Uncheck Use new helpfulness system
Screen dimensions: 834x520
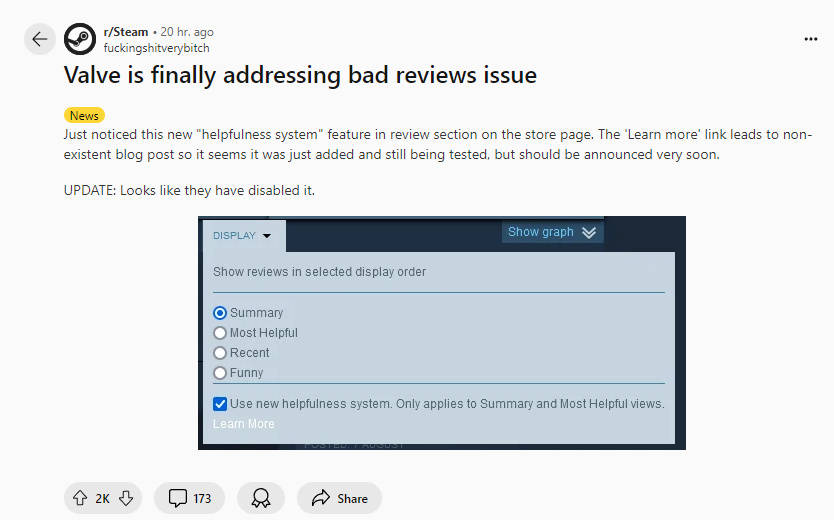[220, 404]
